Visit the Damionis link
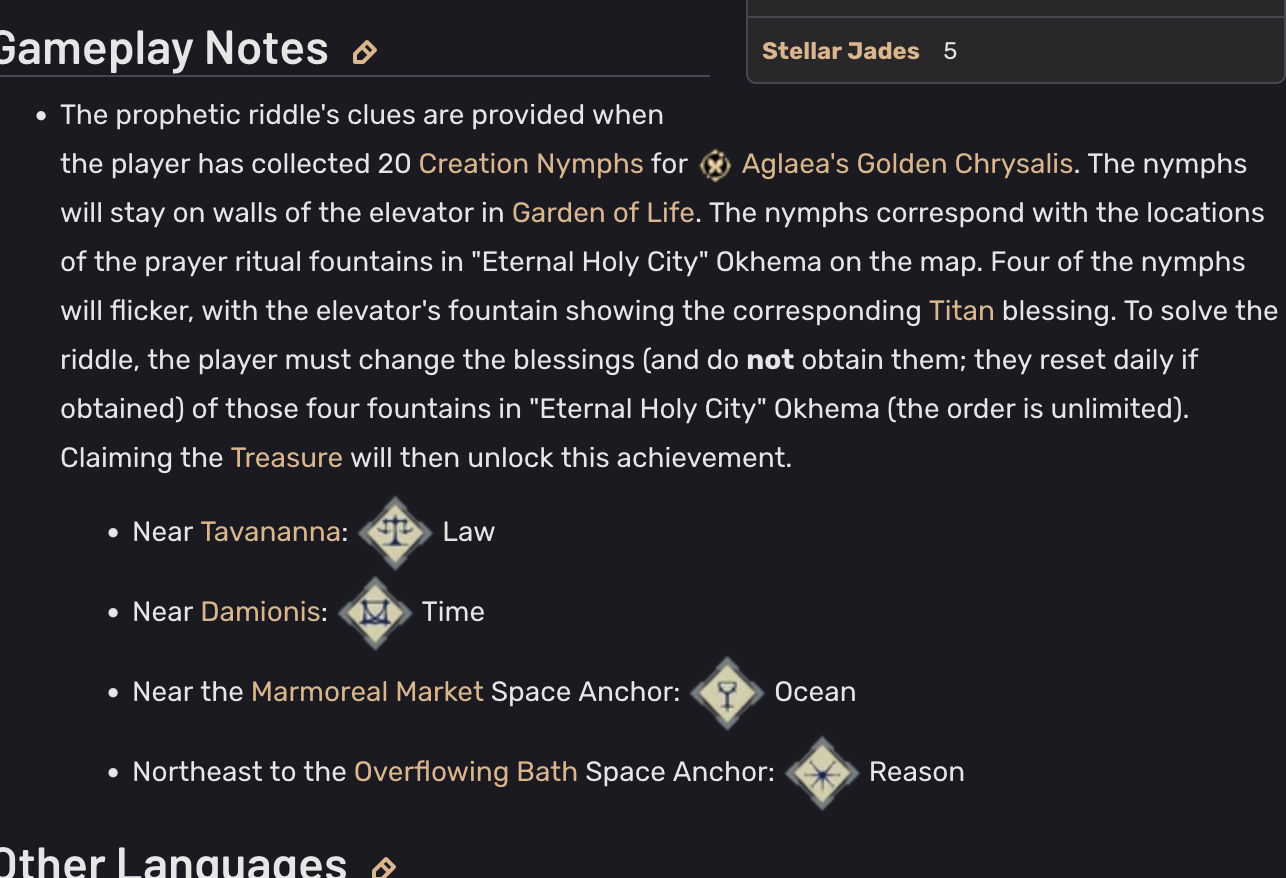Viewport: 1286px width, 878px height. coord(260,611)
